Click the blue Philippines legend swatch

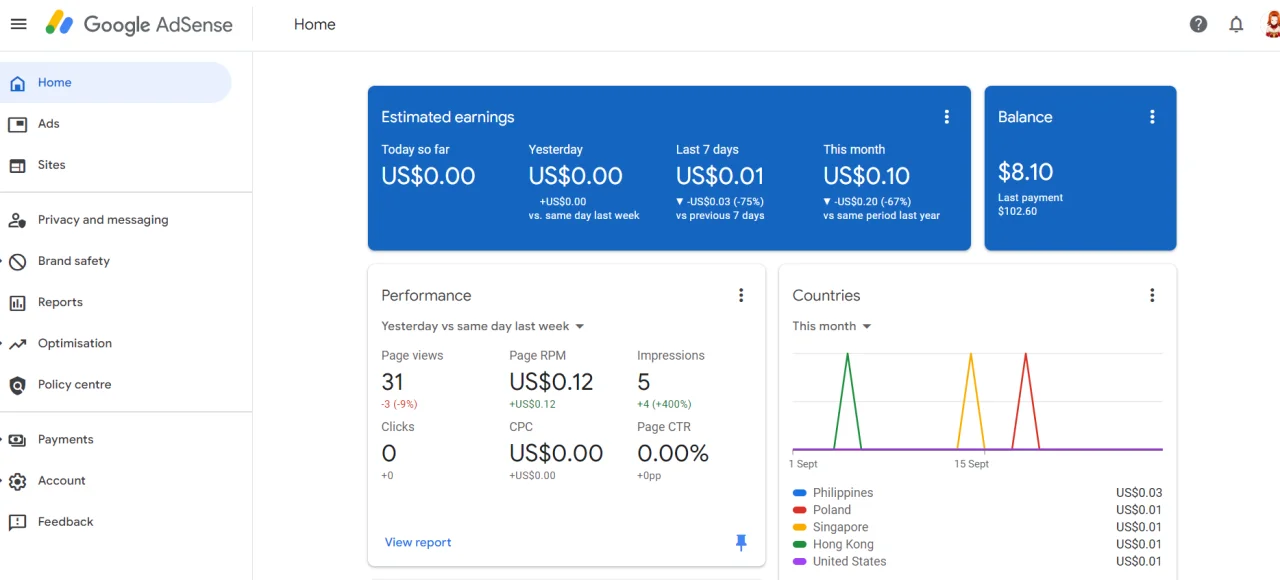[799, 493]
